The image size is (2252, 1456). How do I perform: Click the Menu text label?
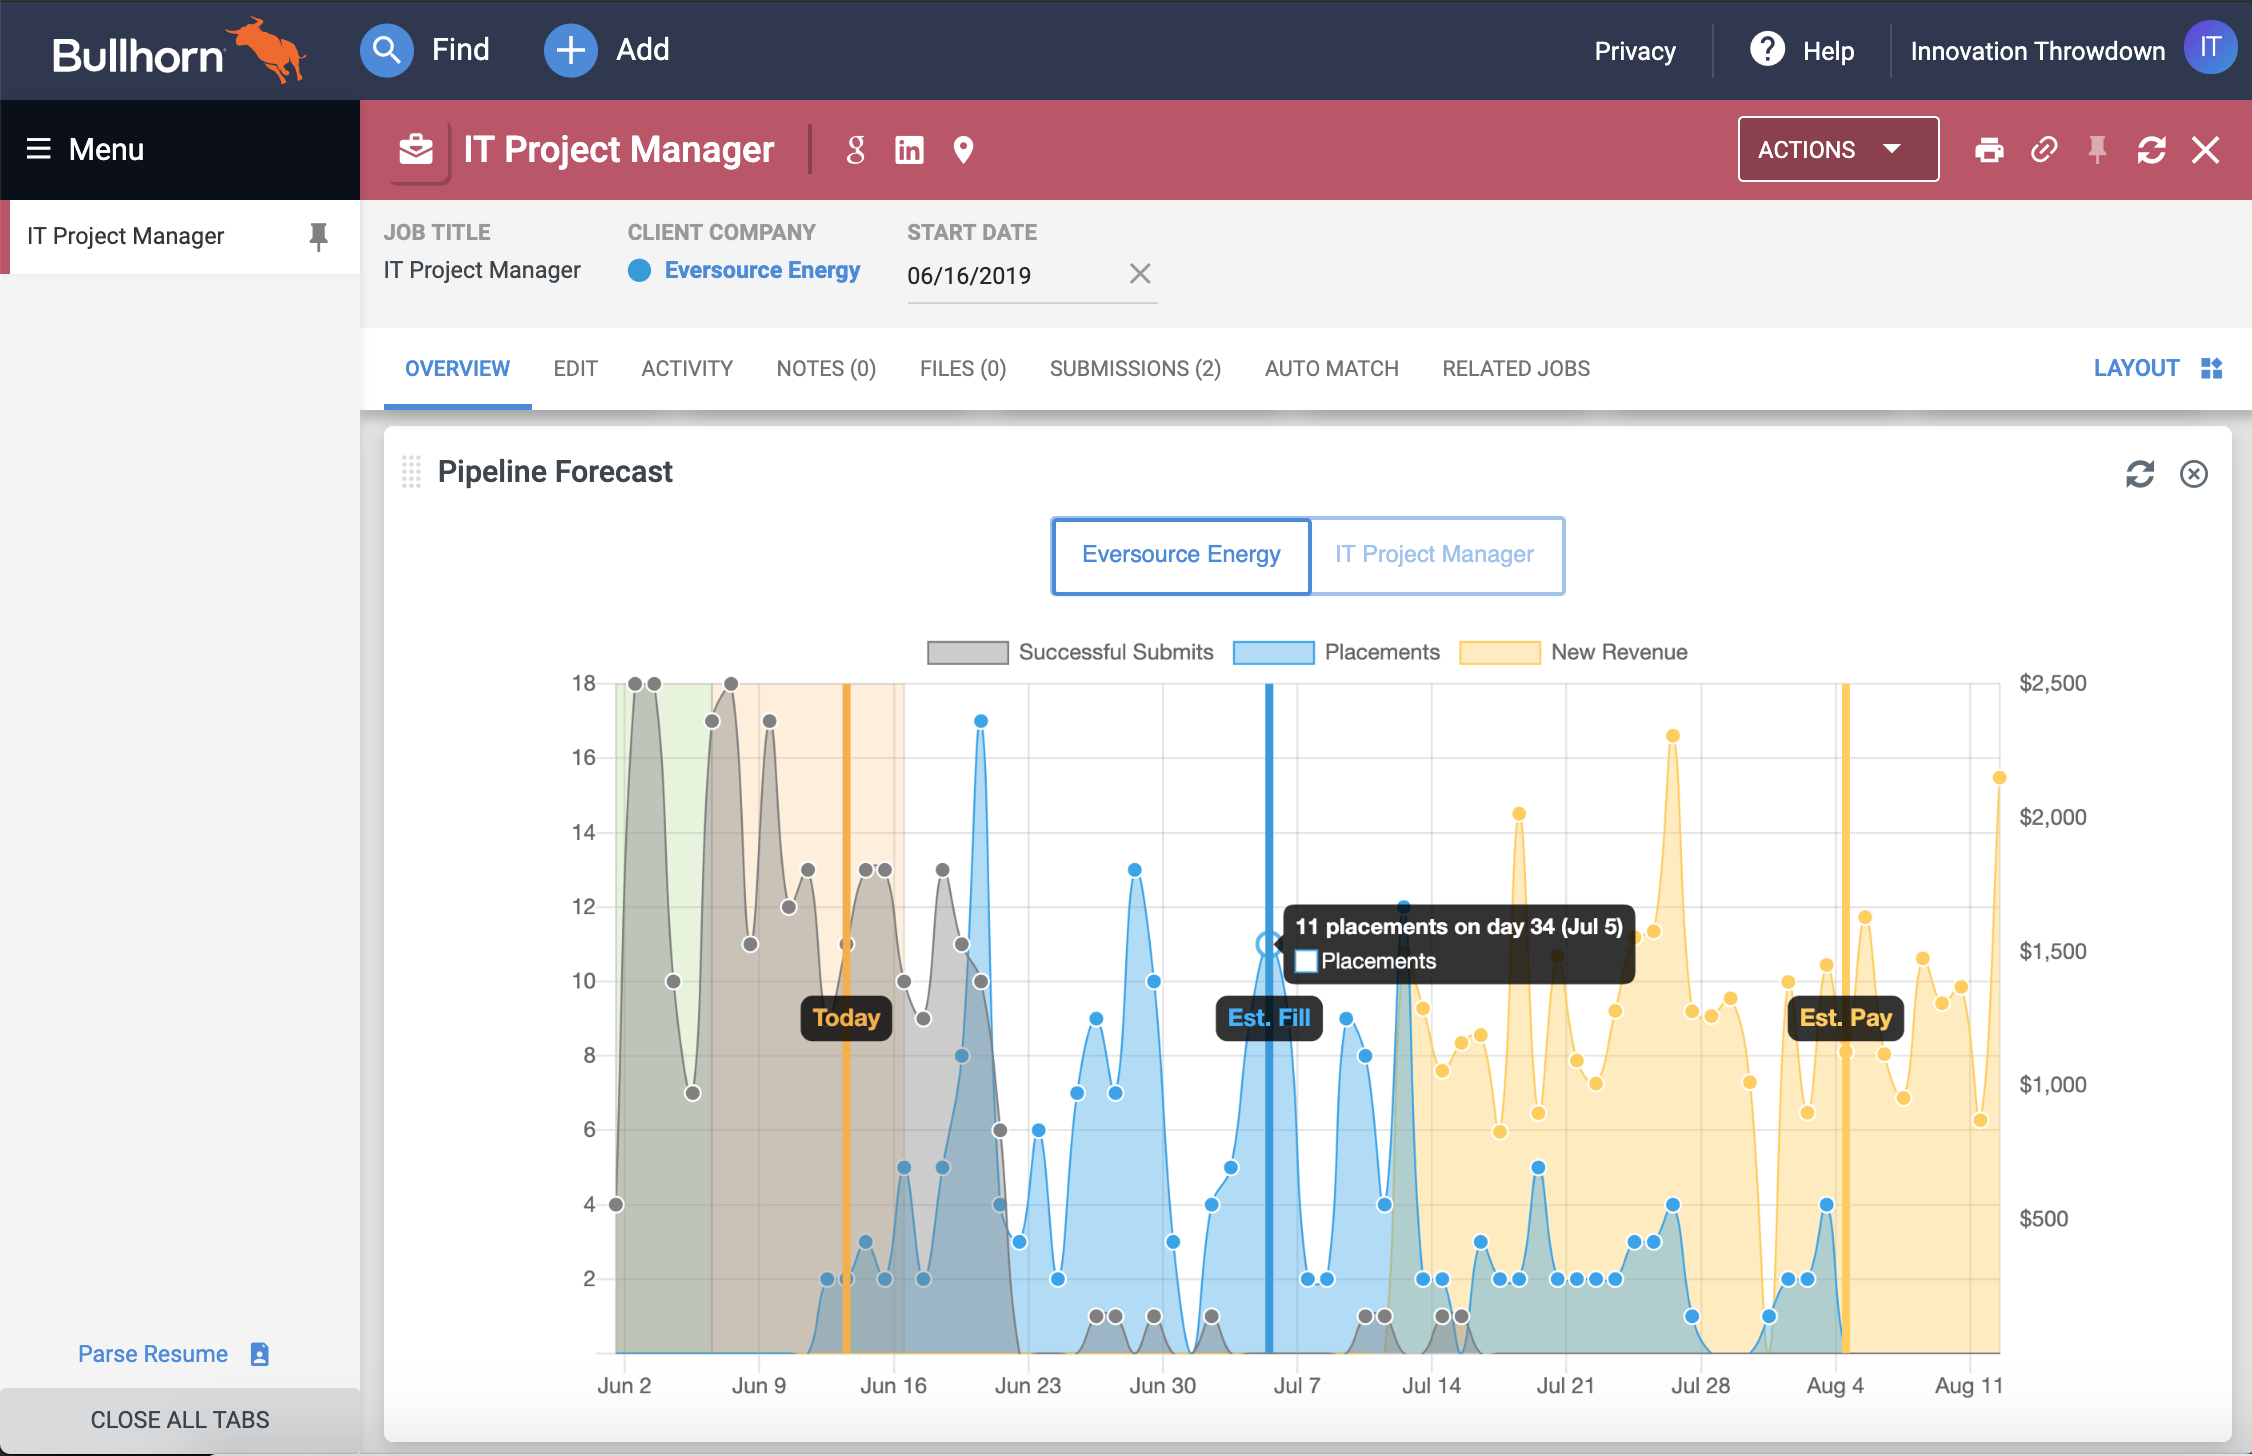tap(106, 149)
